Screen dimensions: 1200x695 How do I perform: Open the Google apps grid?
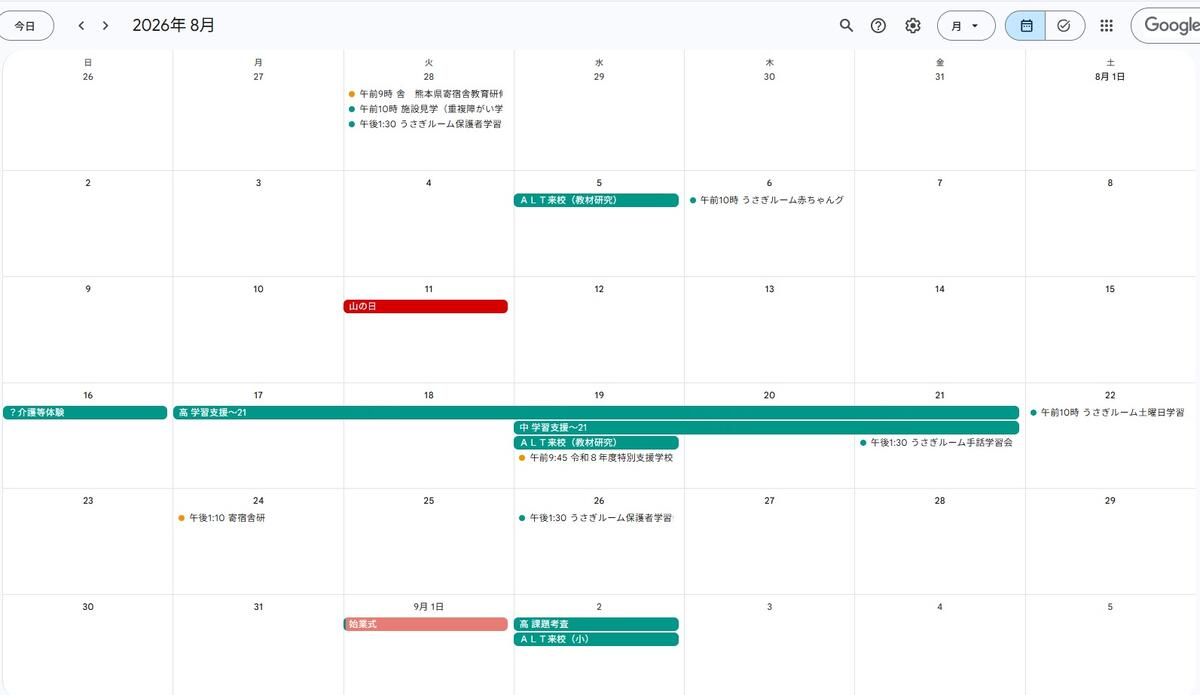pos(1106,26)
